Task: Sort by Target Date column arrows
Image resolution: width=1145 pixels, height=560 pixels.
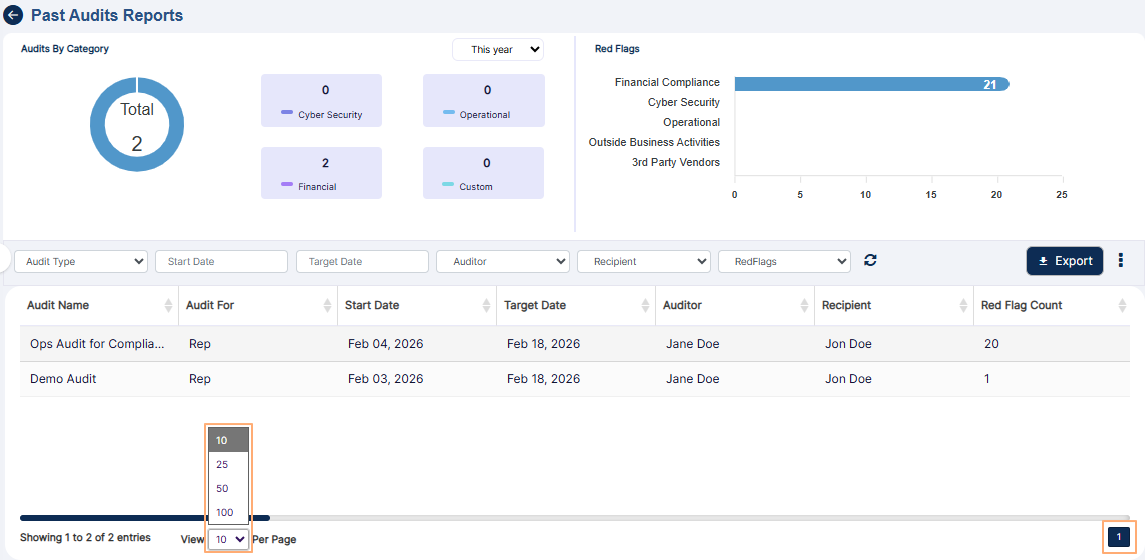Action: pyautogui.click(x=645, y=306)
